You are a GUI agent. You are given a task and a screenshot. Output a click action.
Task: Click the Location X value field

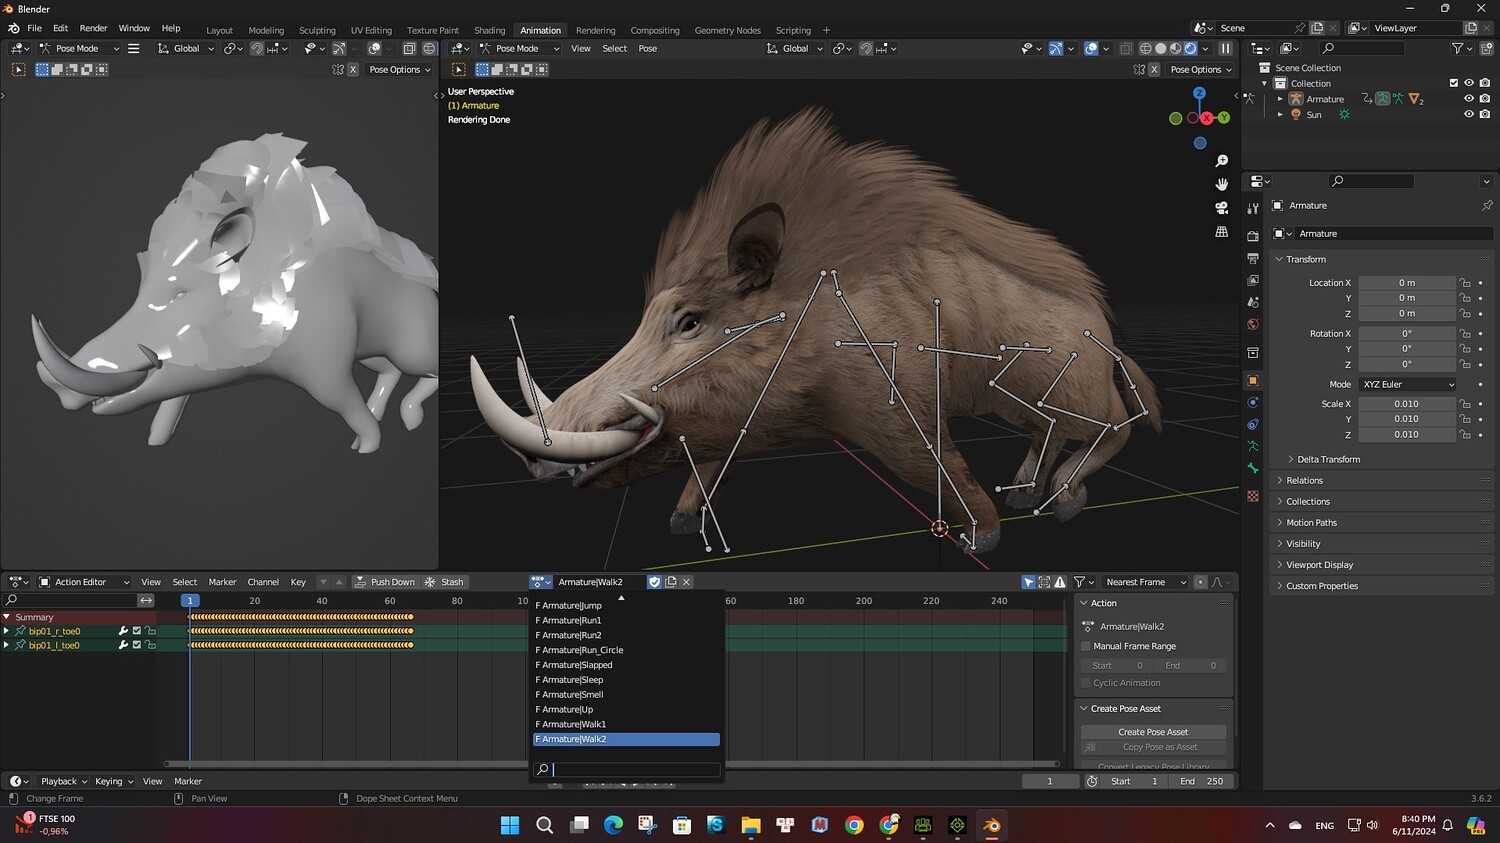(1406, 283)
